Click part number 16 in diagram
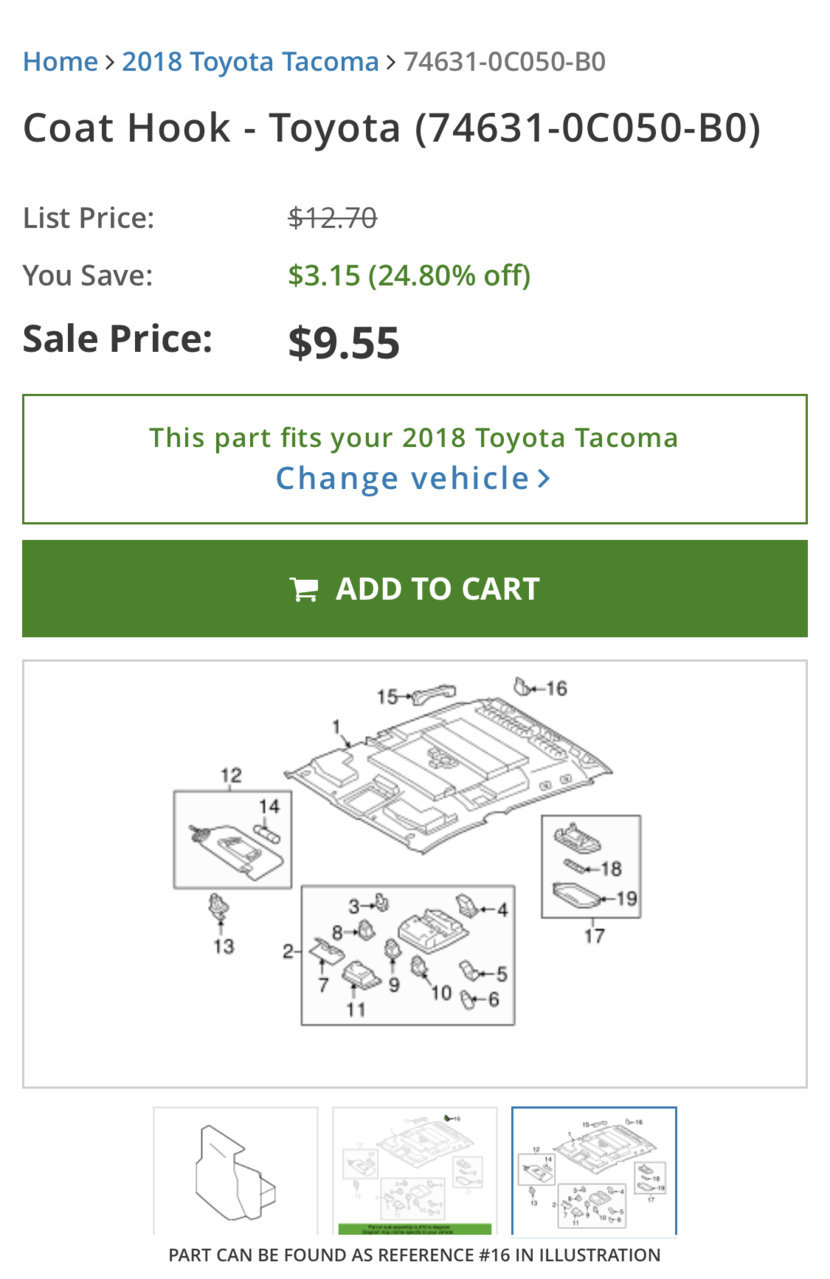This screenshot has height=1279, width=830. click(556, 688)
